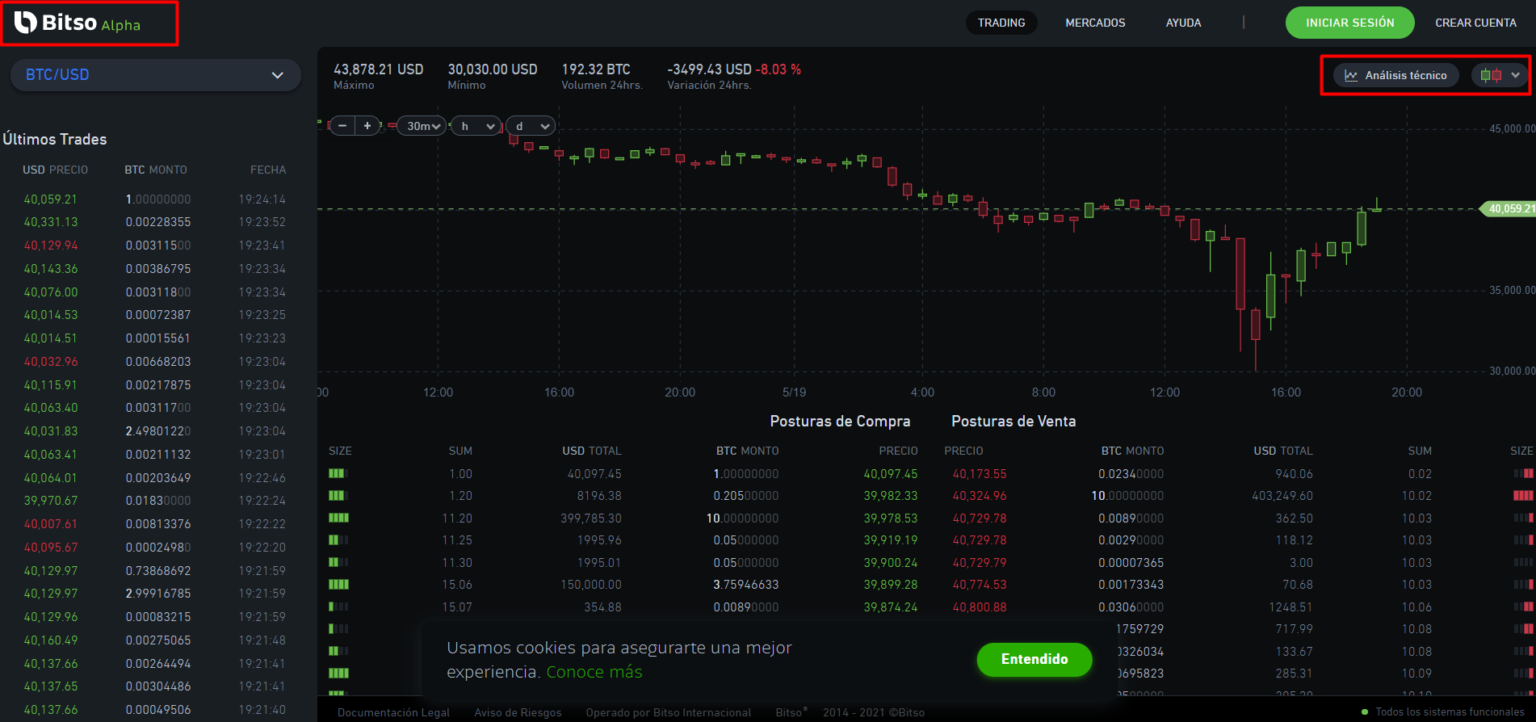
Task: Click buy order price 39,899.28
Action: (x=890, y=584)
